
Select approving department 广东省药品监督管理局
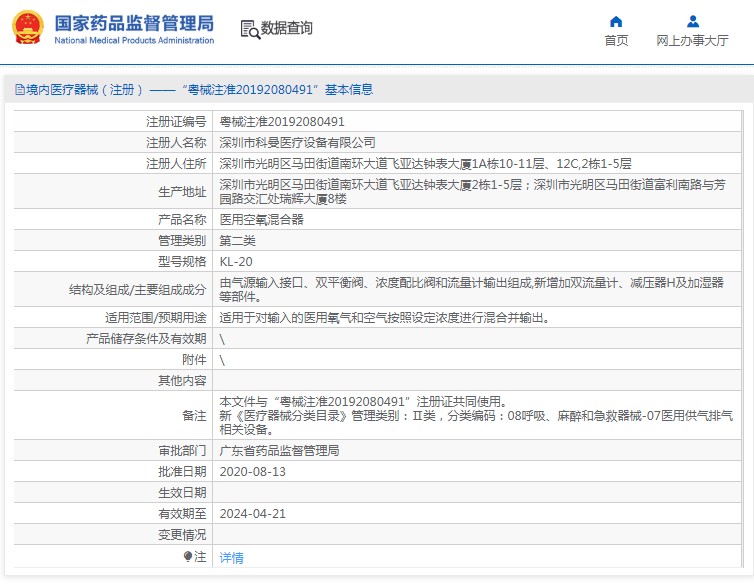click(x=279, y=451)
